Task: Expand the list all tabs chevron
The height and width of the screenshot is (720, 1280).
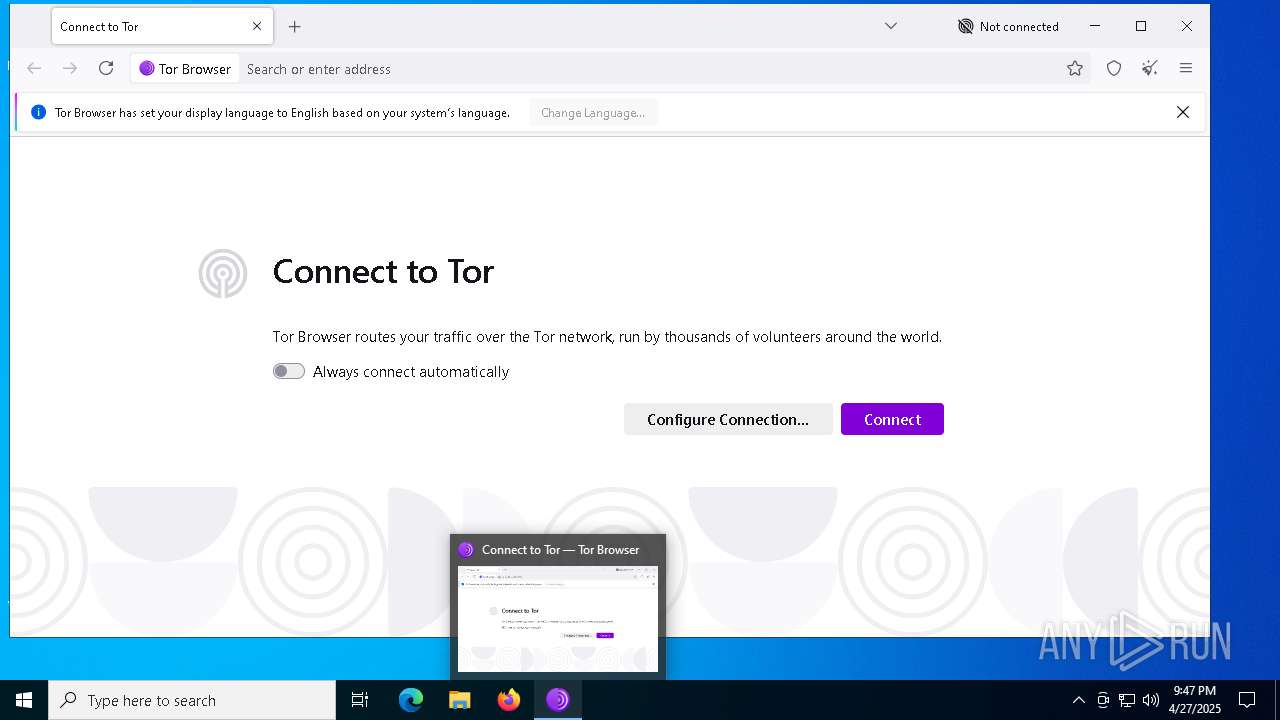Action: 891,26
